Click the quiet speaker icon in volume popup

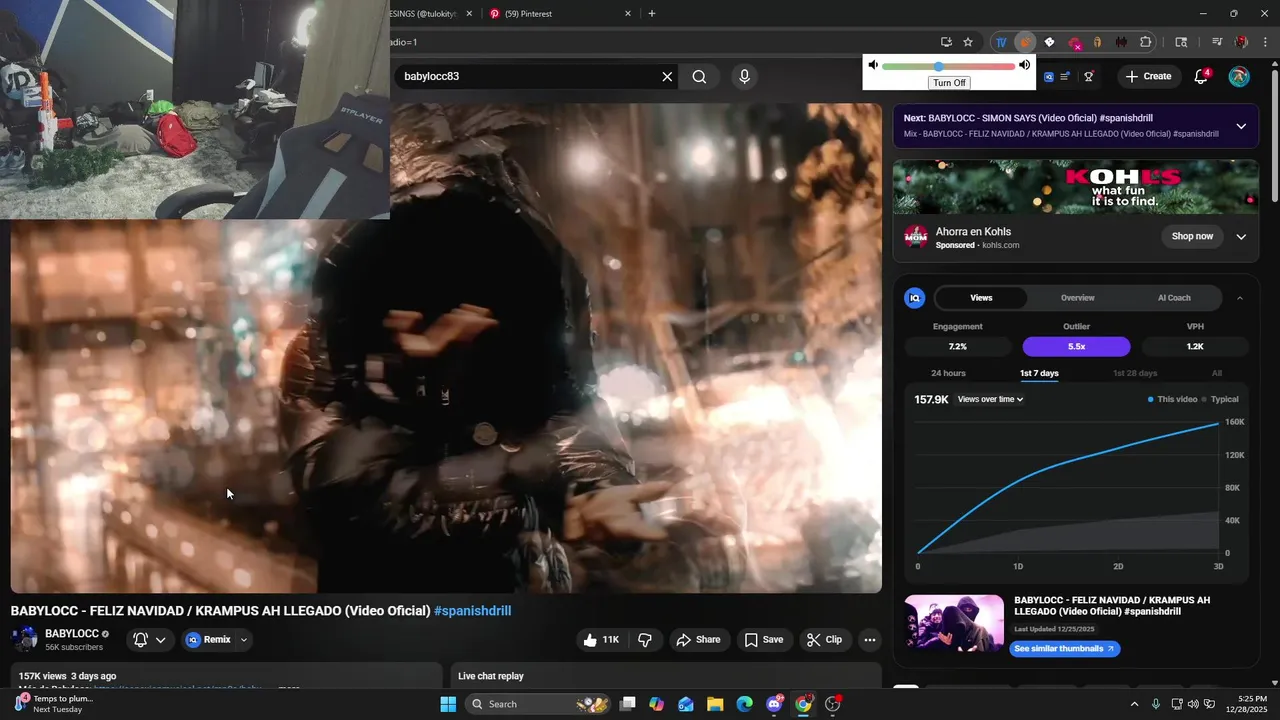tap(873, 65)
